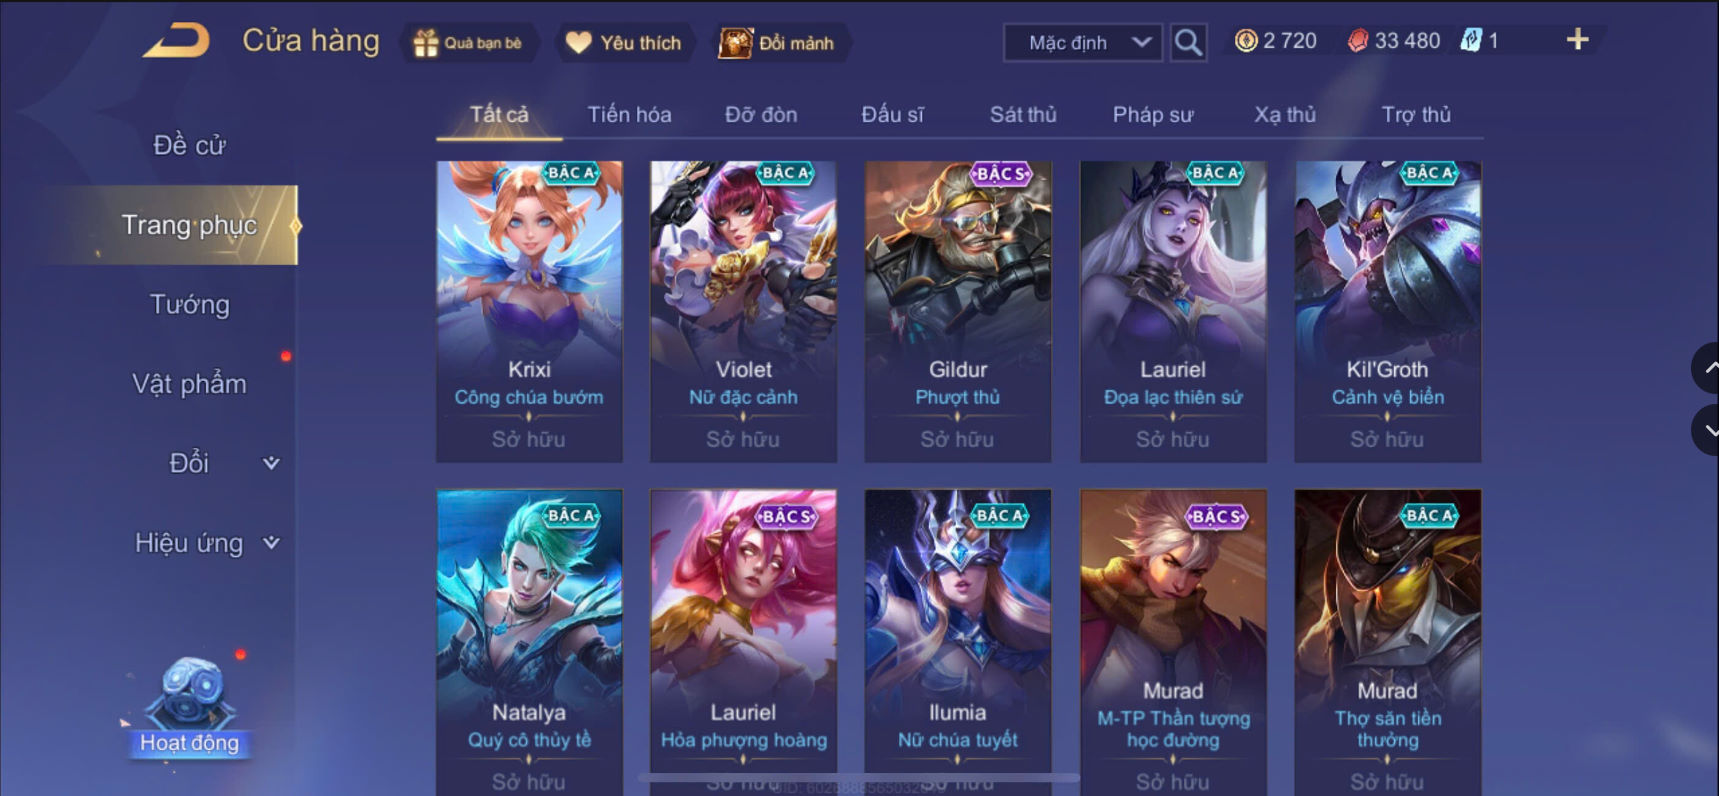1719x796 pixels.
Task: Go to Vật phẩm in sidebar
Action: (x=189, y=384)
